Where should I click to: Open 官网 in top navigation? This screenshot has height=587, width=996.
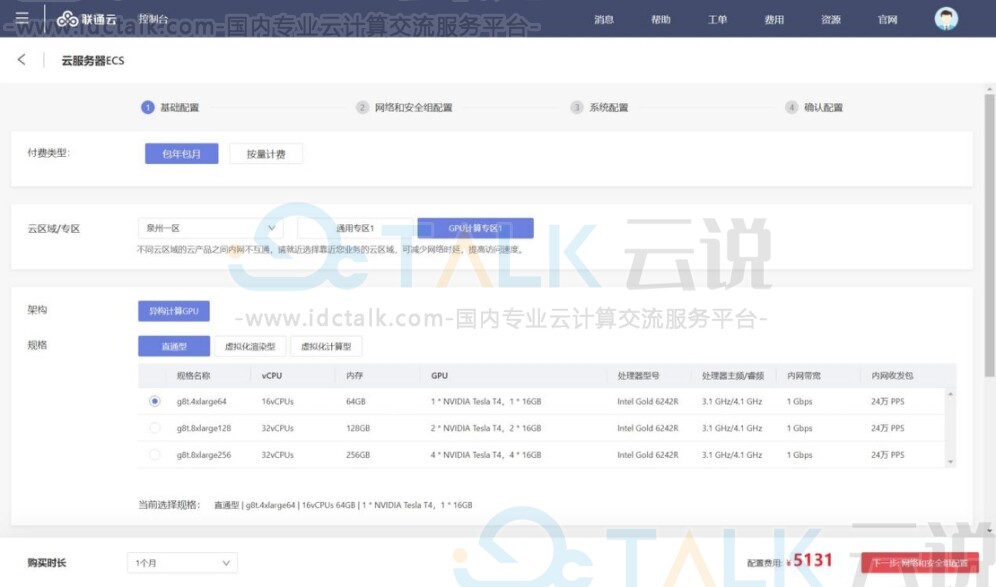[887, 20]
